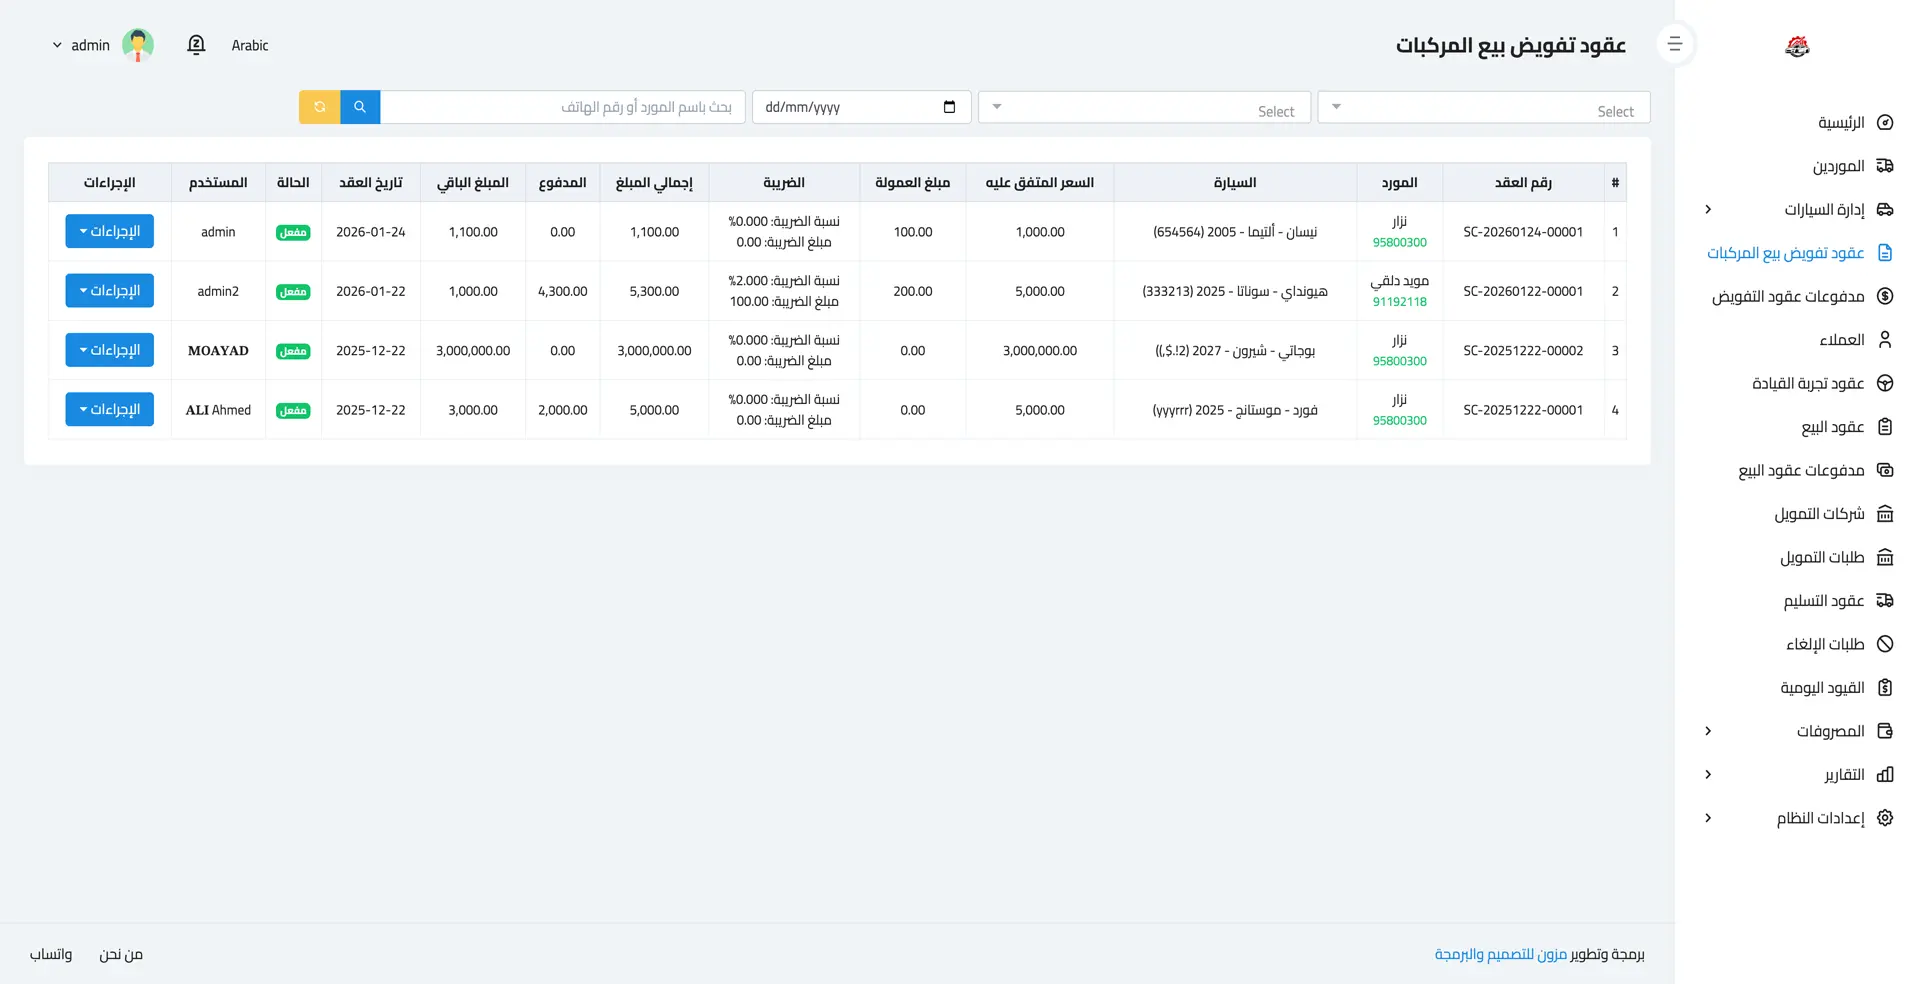Open the notifications bell icon
1920x984 pixels.
196,45
